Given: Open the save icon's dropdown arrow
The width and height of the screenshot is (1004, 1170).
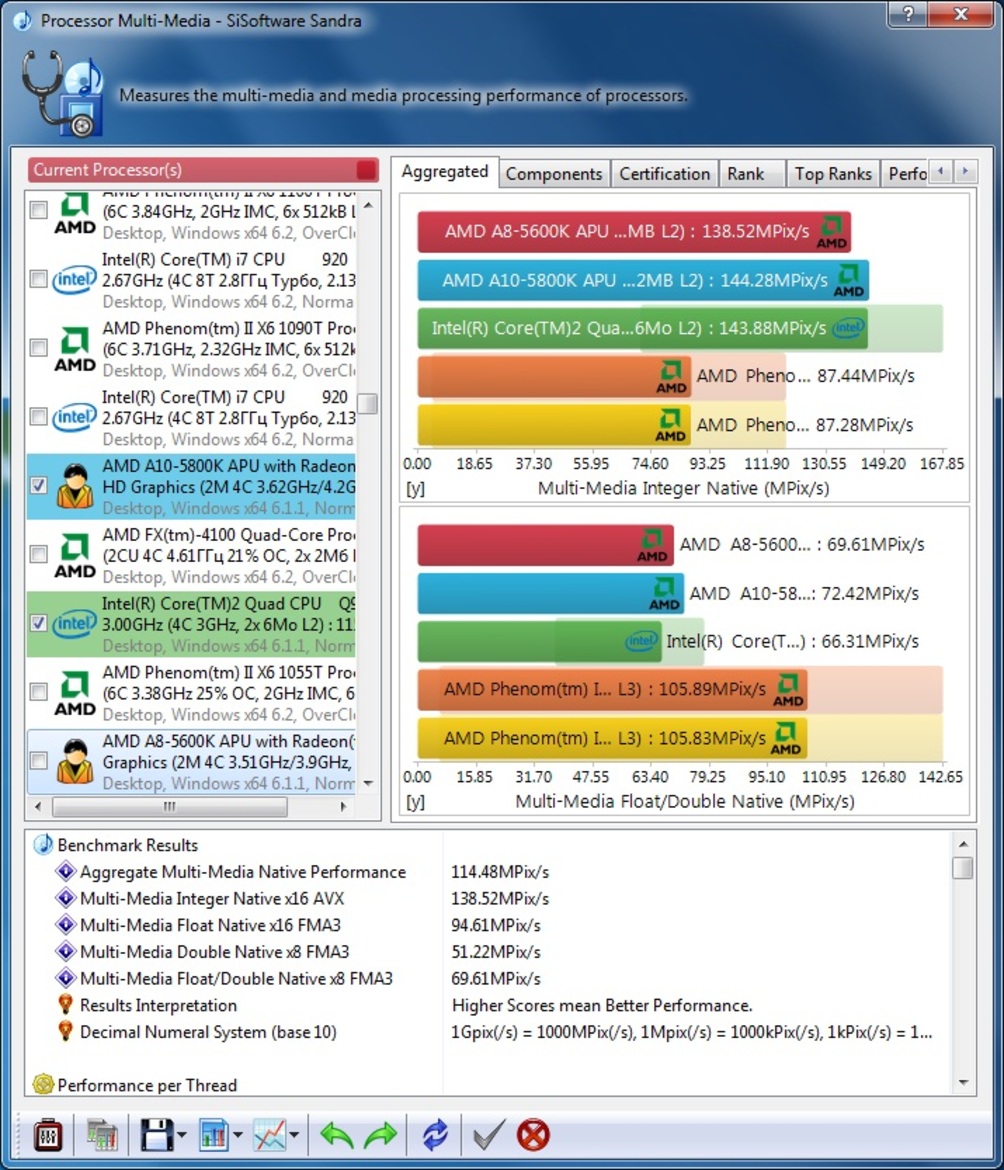Looking at the screenshot, I should click(x=182, y=1136).
